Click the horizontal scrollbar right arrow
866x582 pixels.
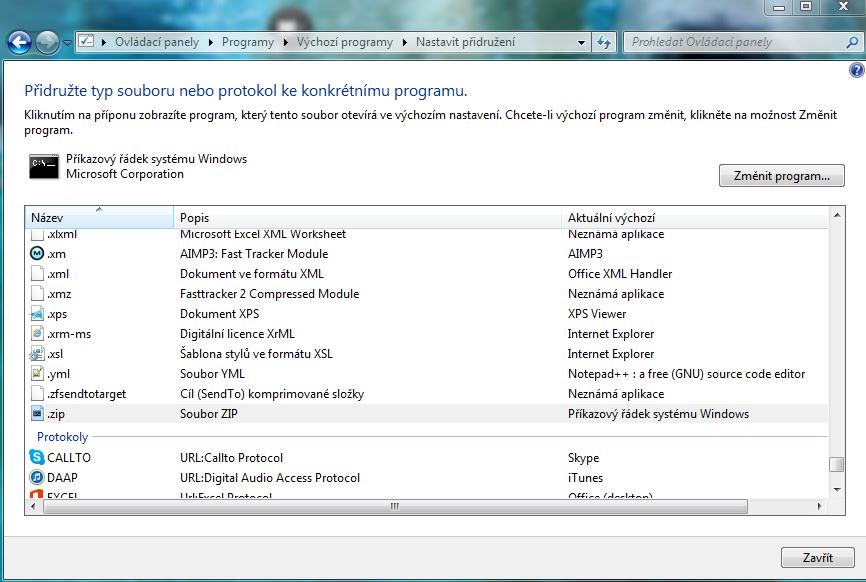tap(820, 506)
